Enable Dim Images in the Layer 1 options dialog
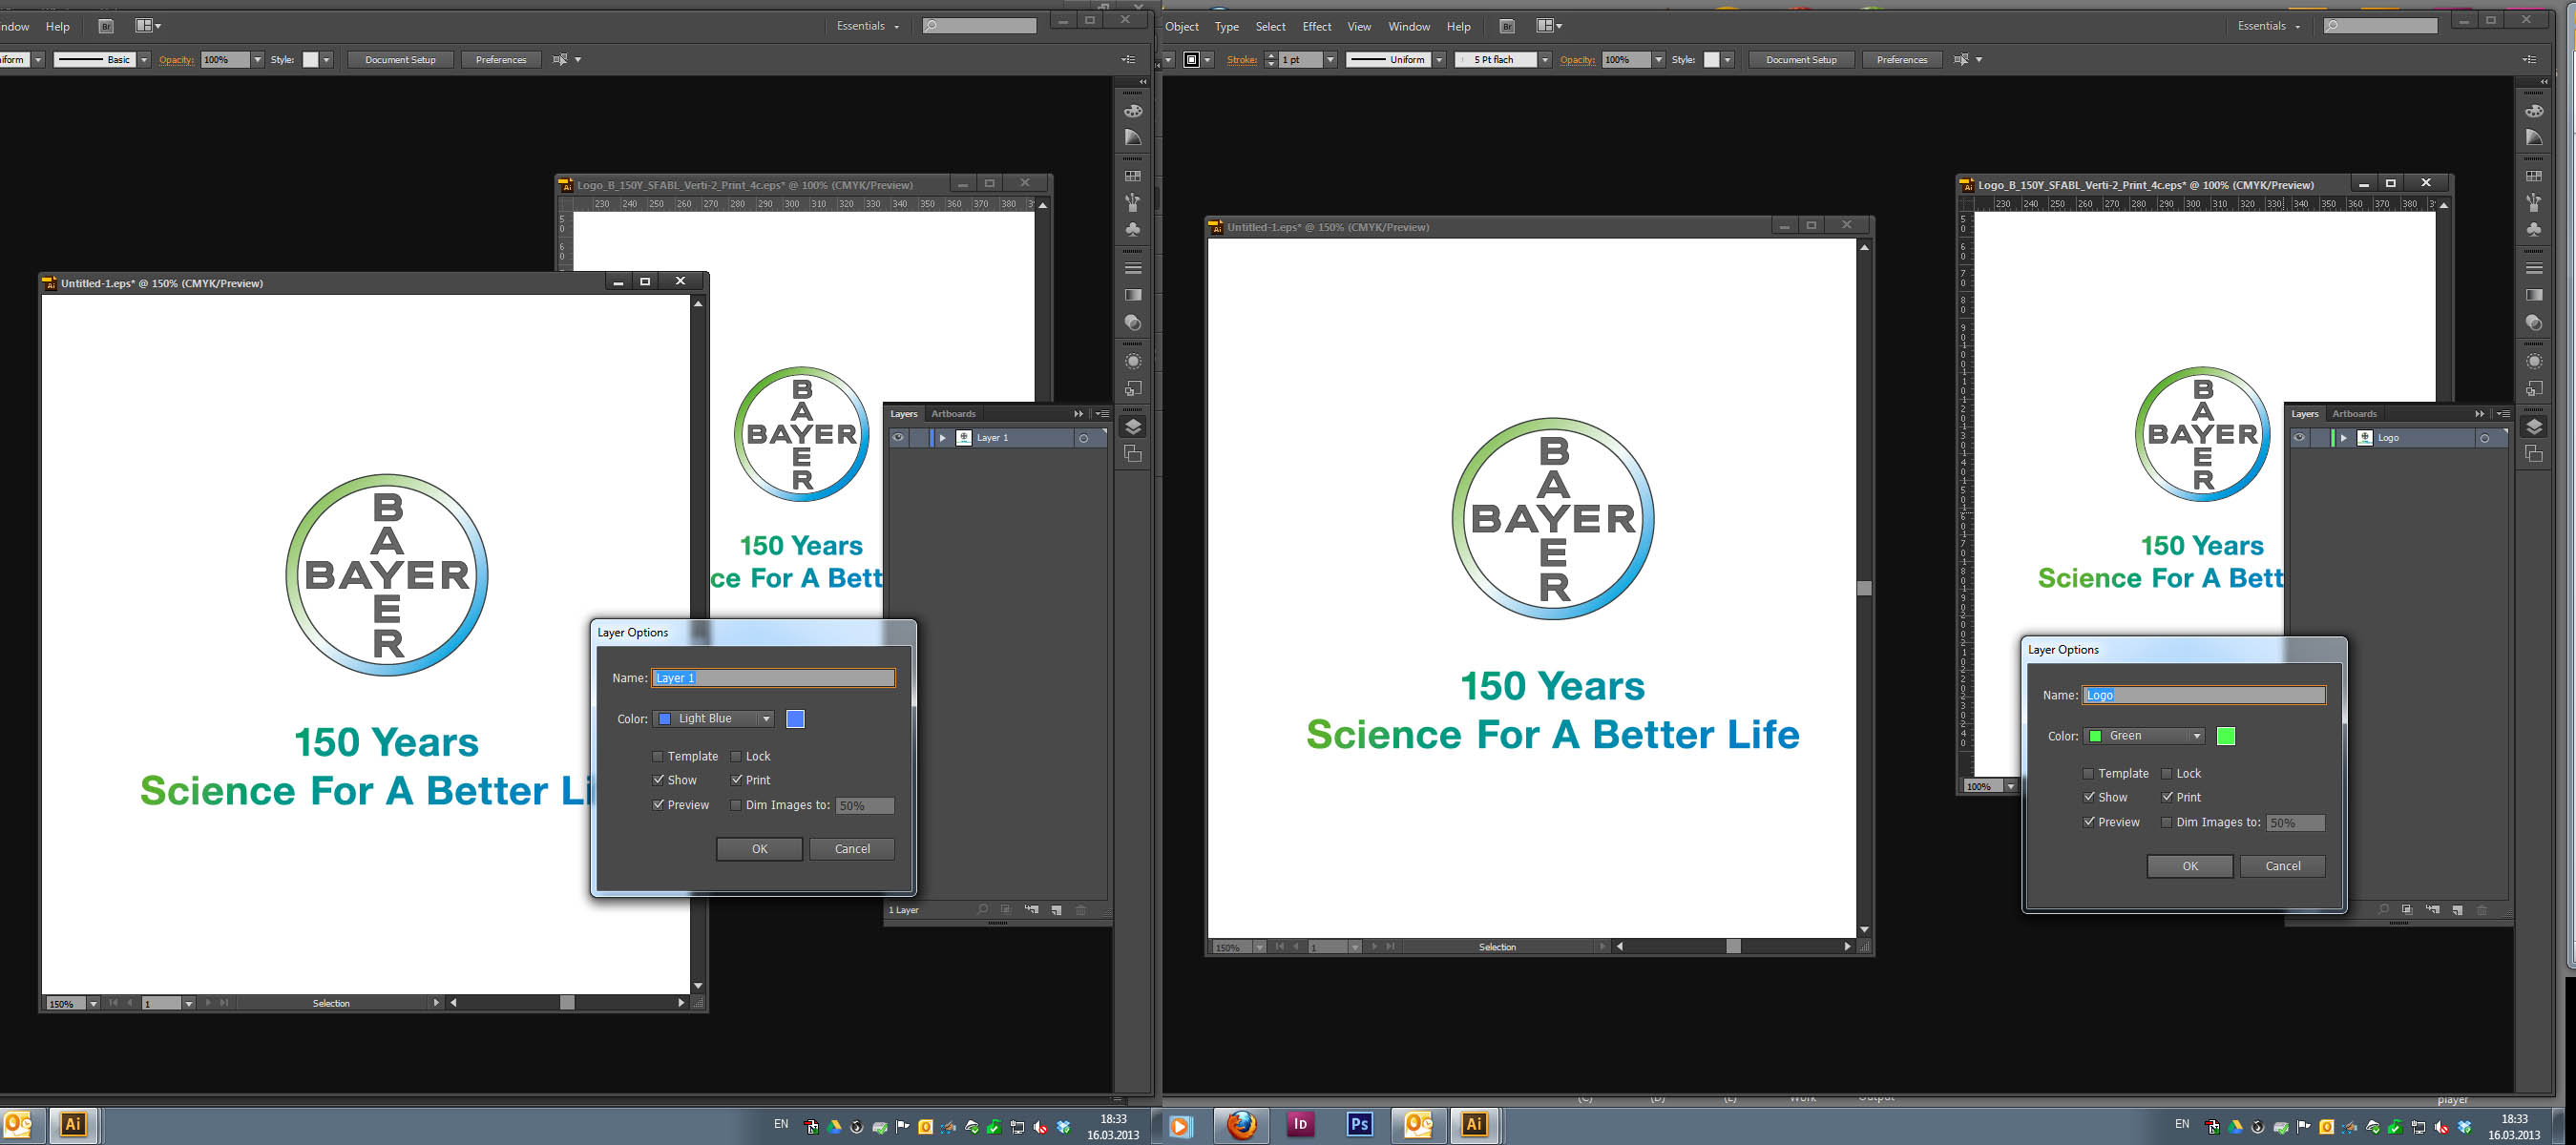The image size is (2576, 1145). pos(736,805)
